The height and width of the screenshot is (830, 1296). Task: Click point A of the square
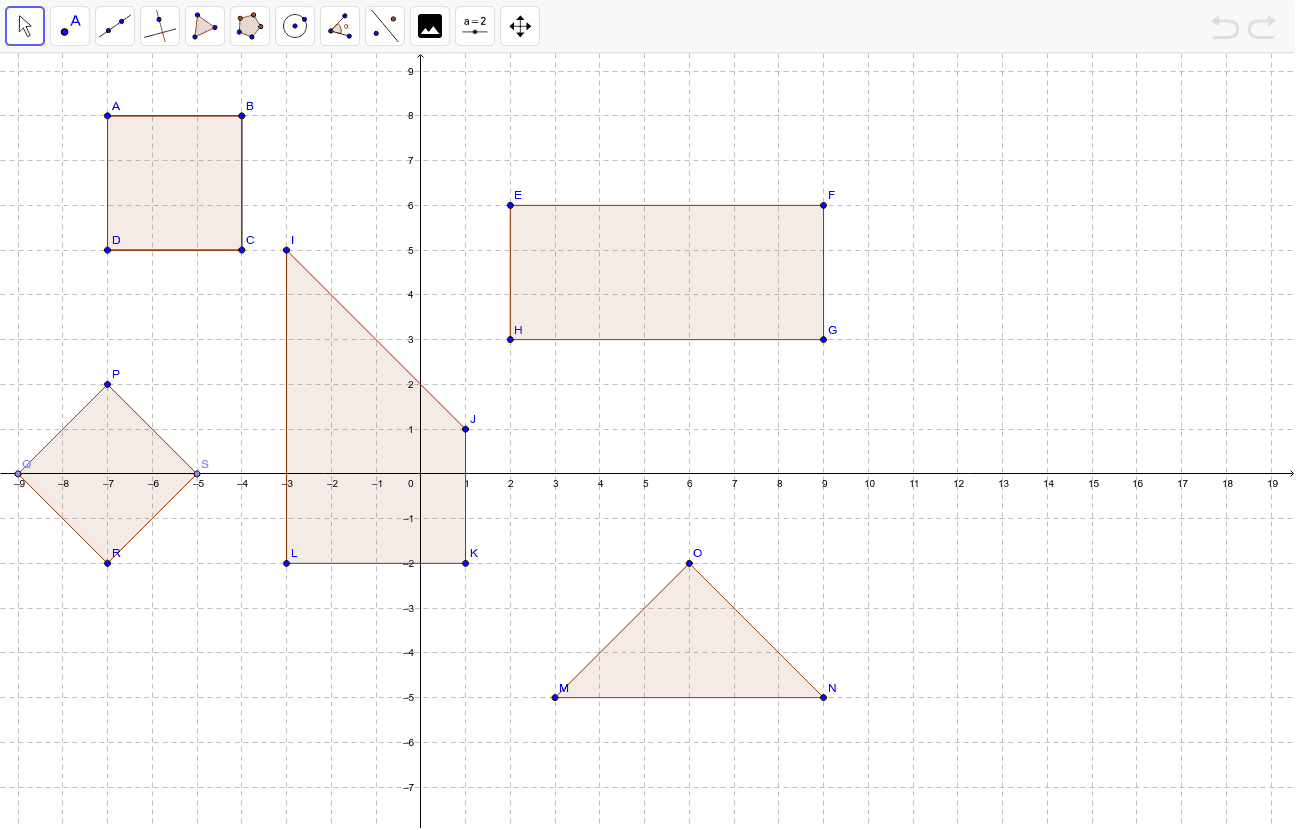[108, 116]
